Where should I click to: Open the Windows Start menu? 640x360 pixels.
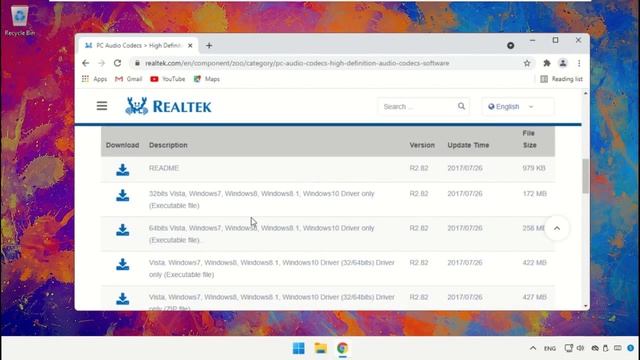point(299,348)
